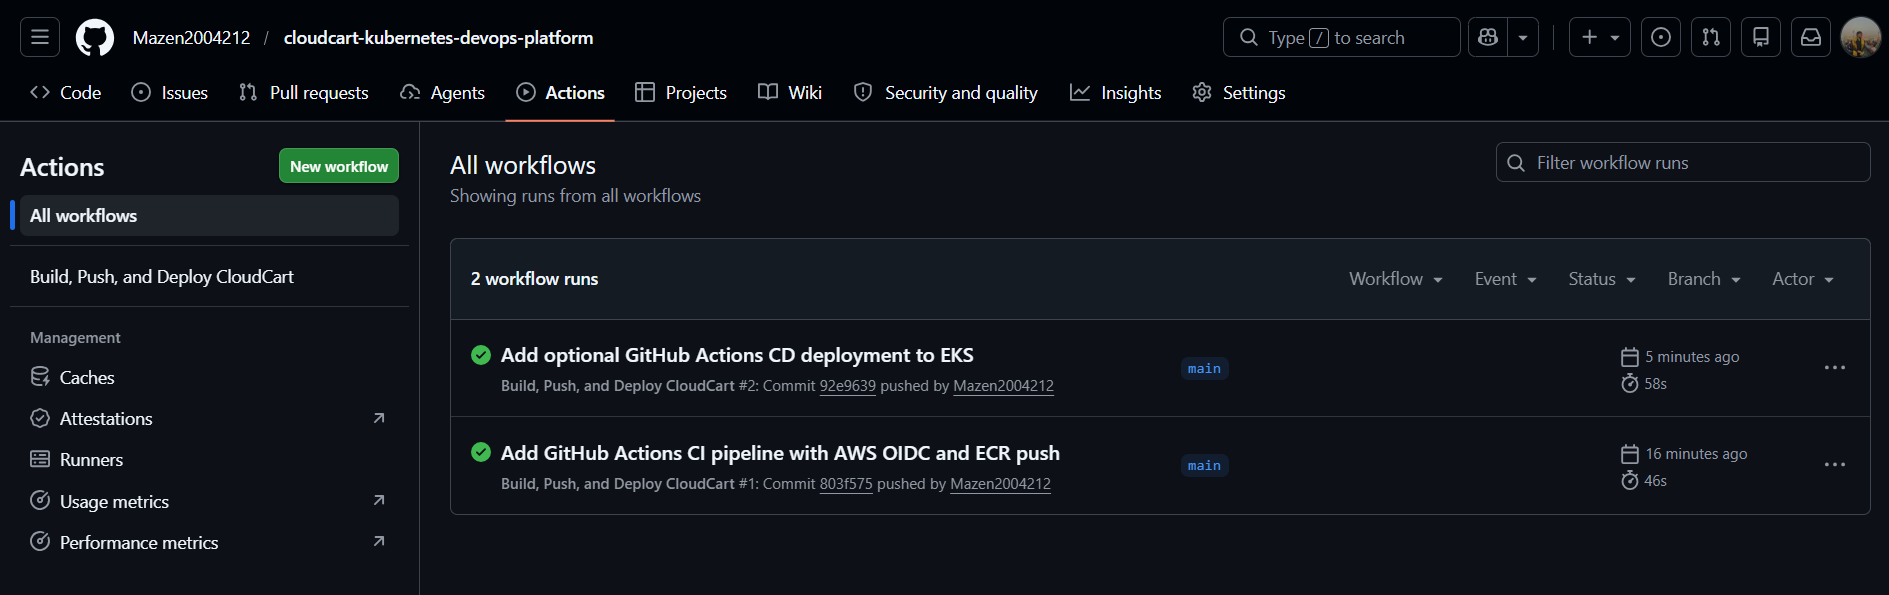
Task: Click the 46s duration text
Action: pyautogui.click(x=1656, y=481)
